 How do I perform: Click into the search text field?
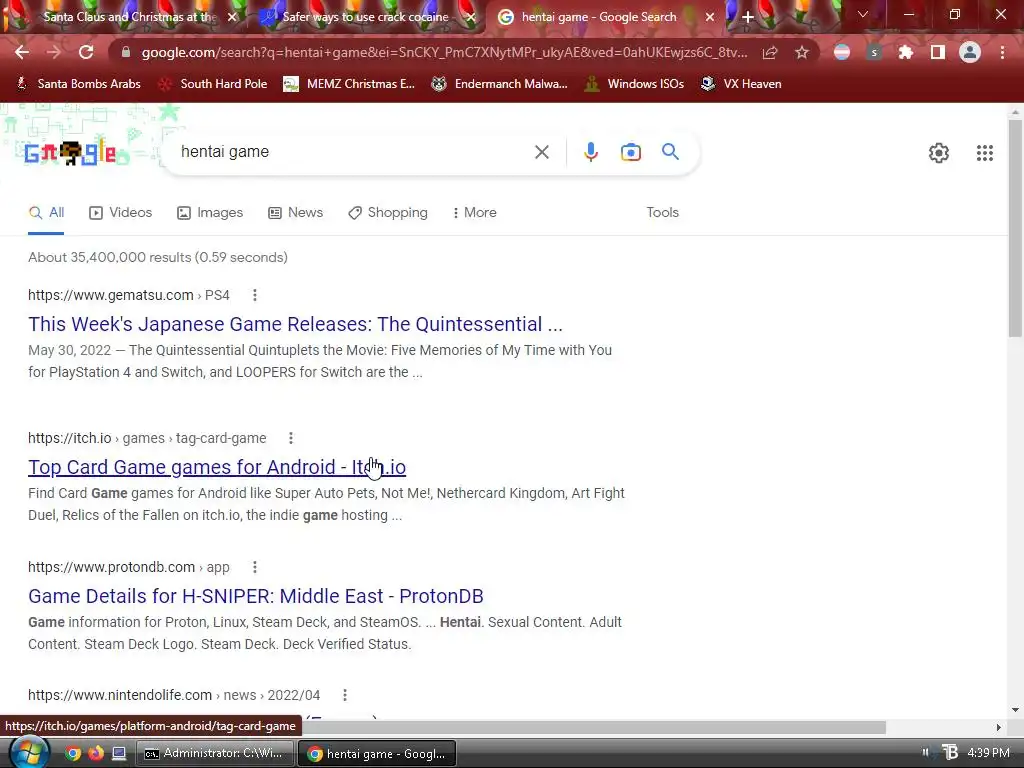(x=353, y=152)
